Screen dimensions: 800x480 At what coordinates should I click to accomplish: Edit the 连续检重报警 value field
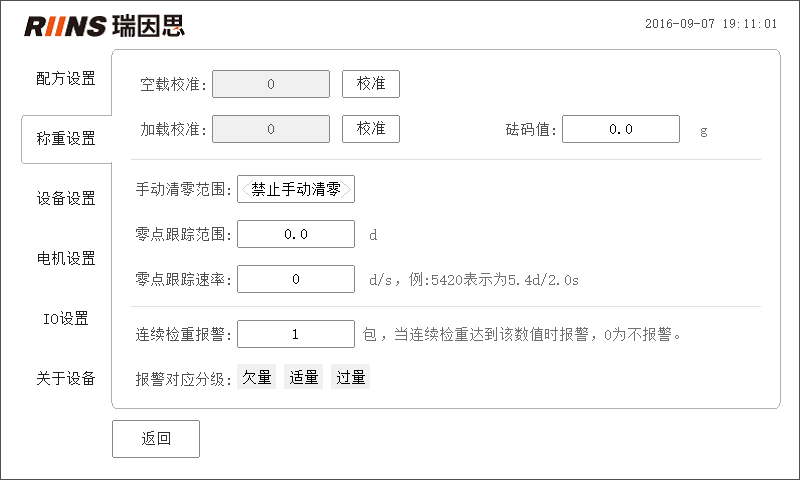point(296,334)
